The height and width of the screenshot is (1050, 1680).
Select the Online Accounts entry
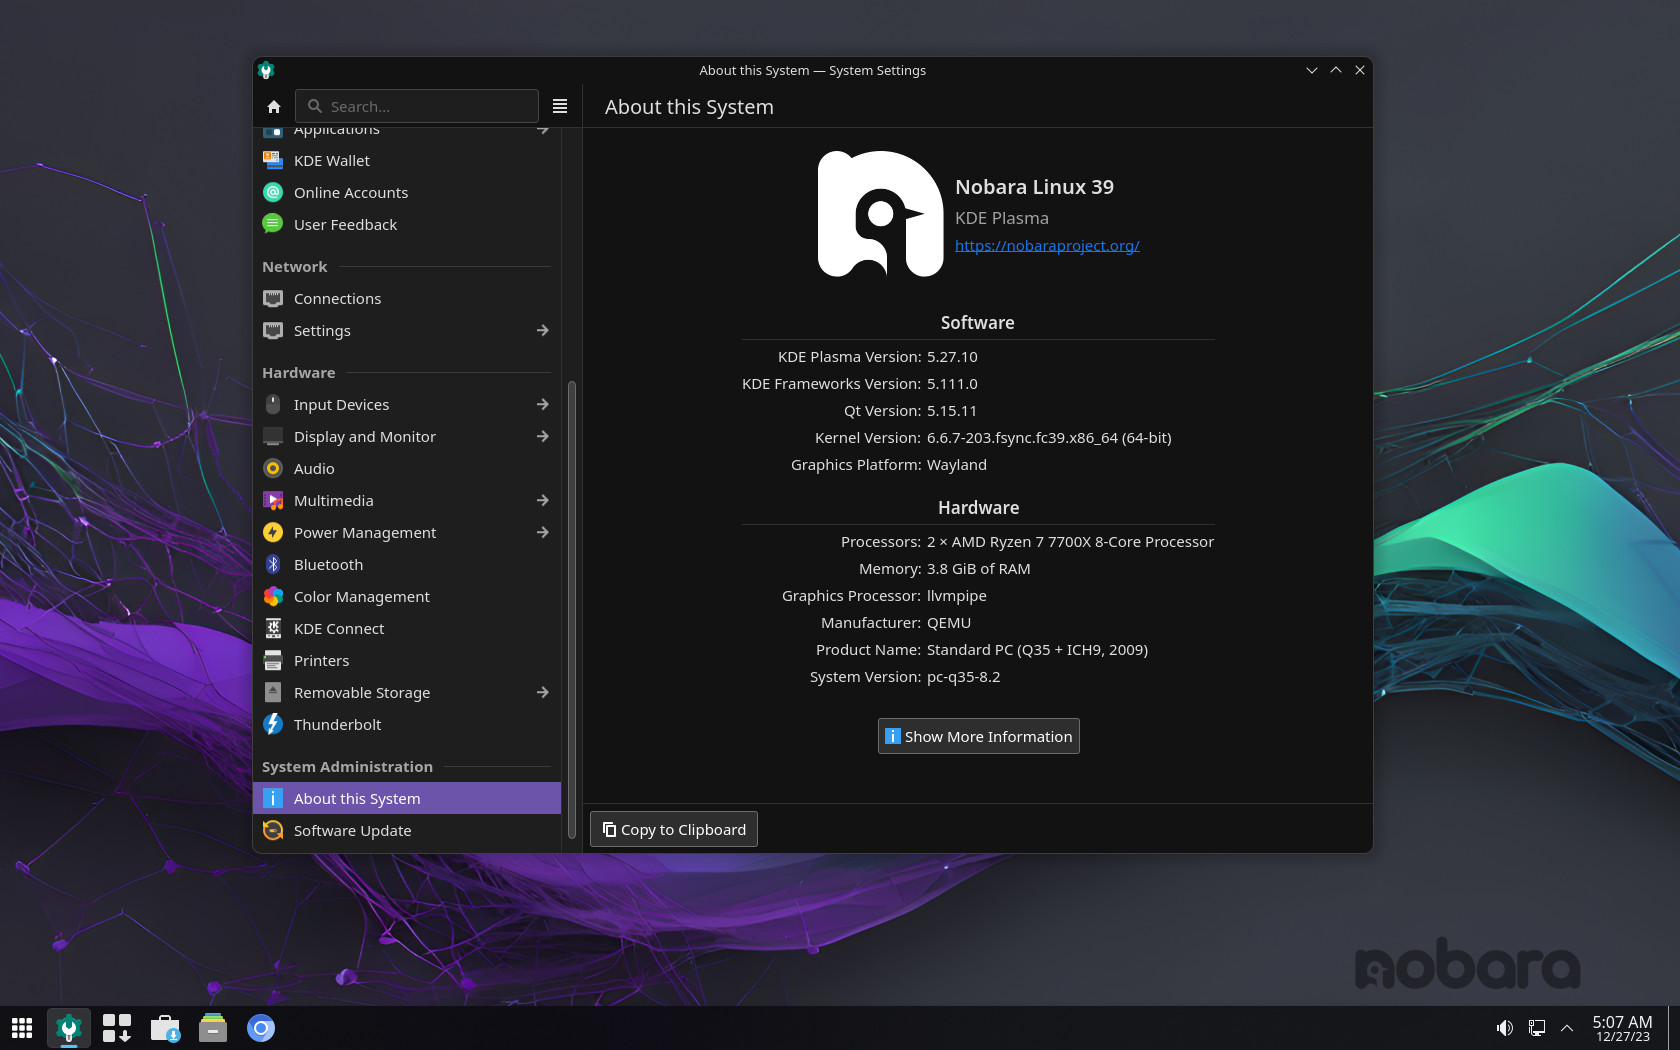coord(407,192)
